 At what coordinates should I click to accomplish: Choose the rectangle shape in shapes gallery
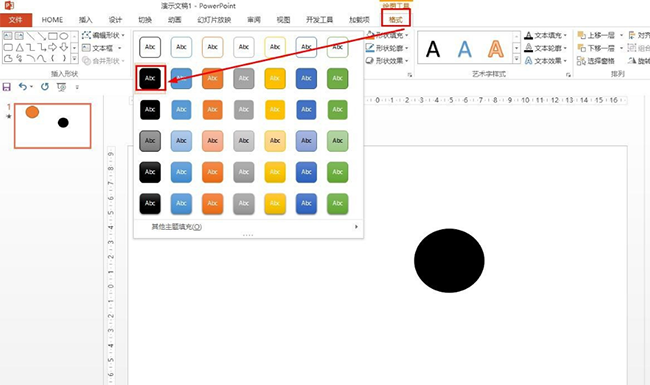pos(52,36)
